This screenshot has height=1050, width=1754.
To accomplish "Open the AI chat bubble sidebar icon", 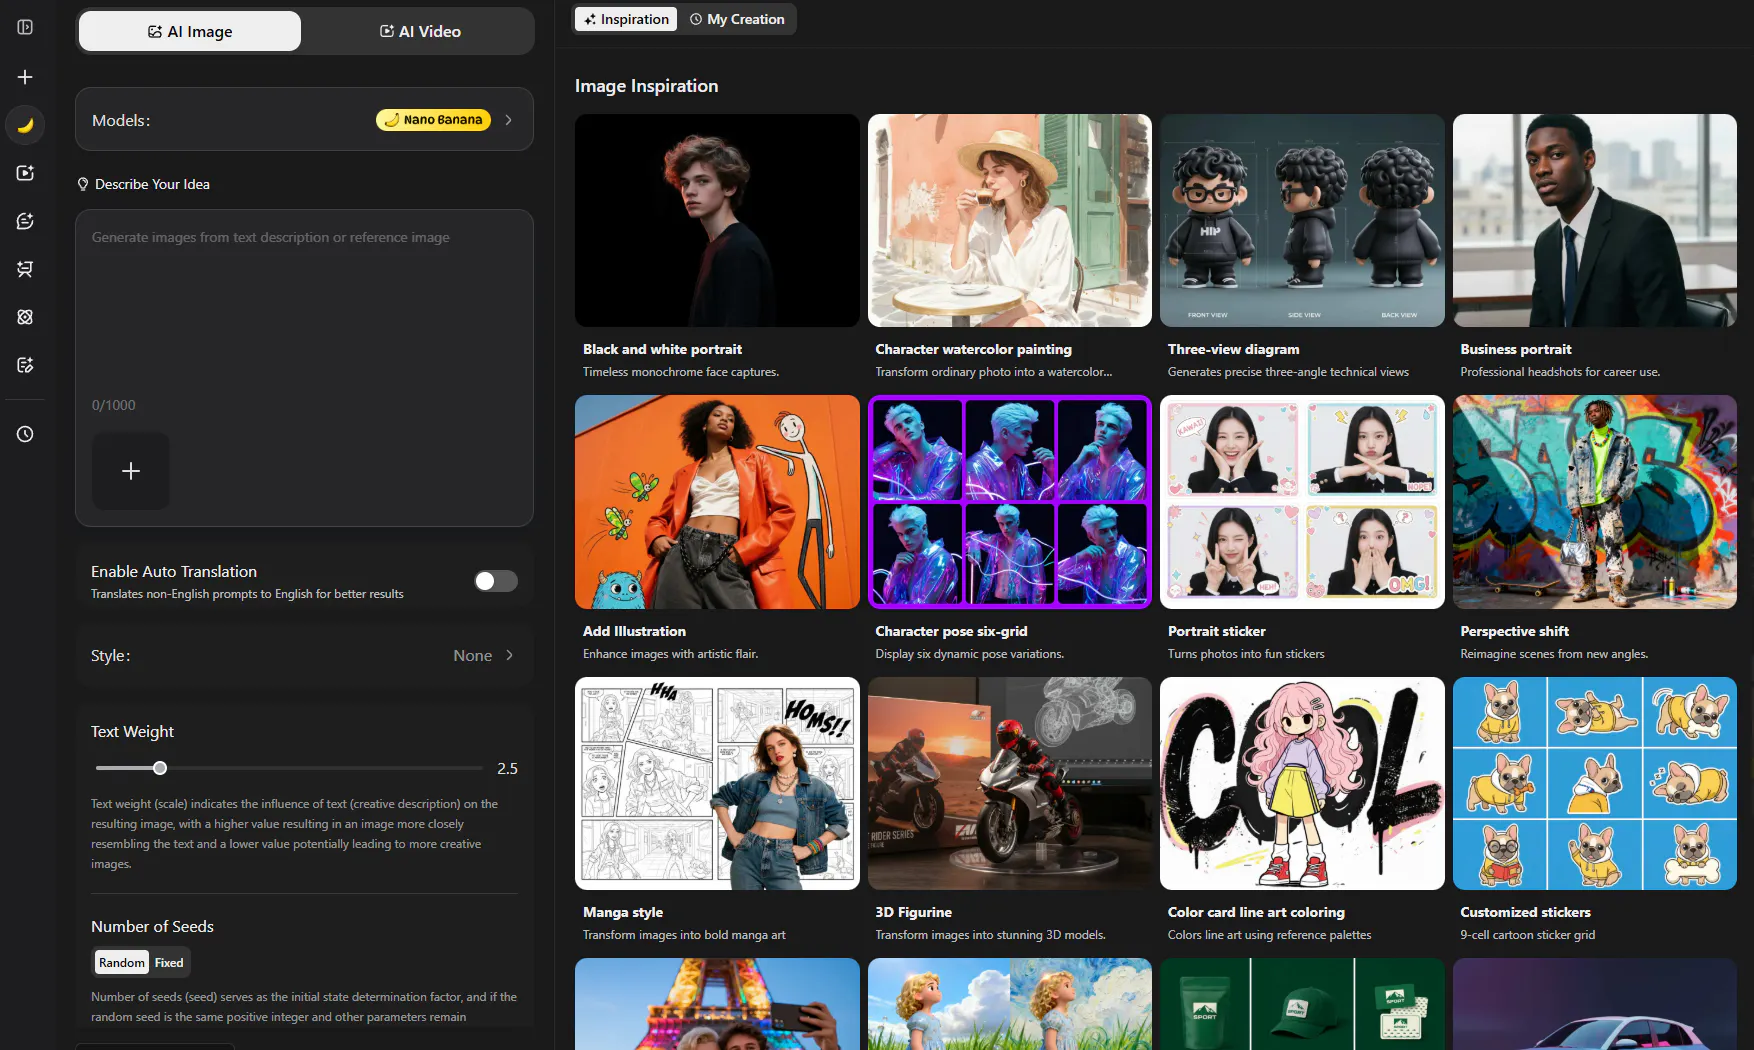I will click(x=25, y=221).
